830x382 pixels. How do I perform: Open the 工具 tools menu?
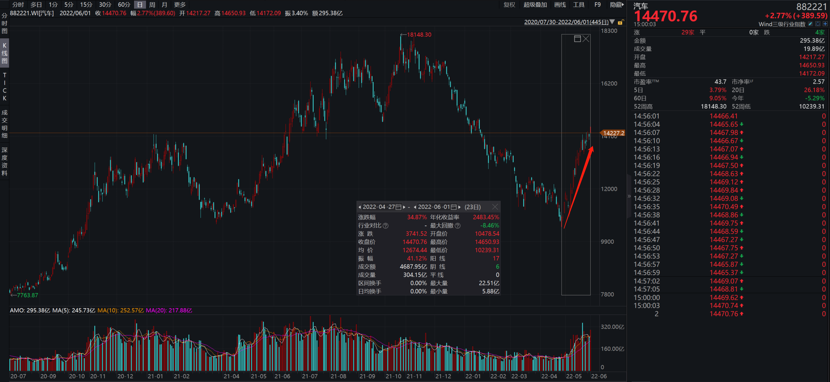(x=579, y=4)
